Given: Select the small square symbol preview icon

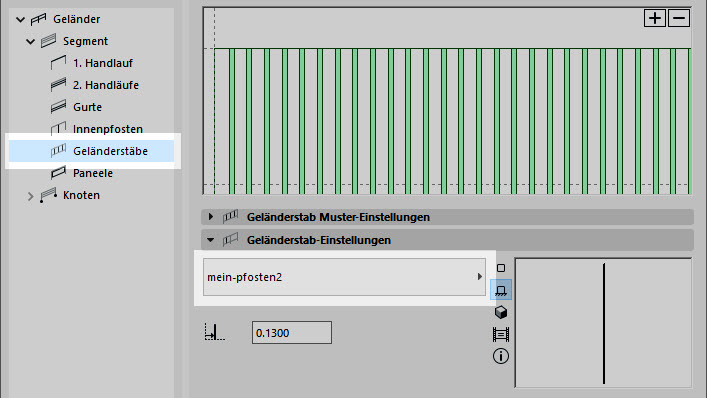Looking at the screenshot, I should coord(500,268).
